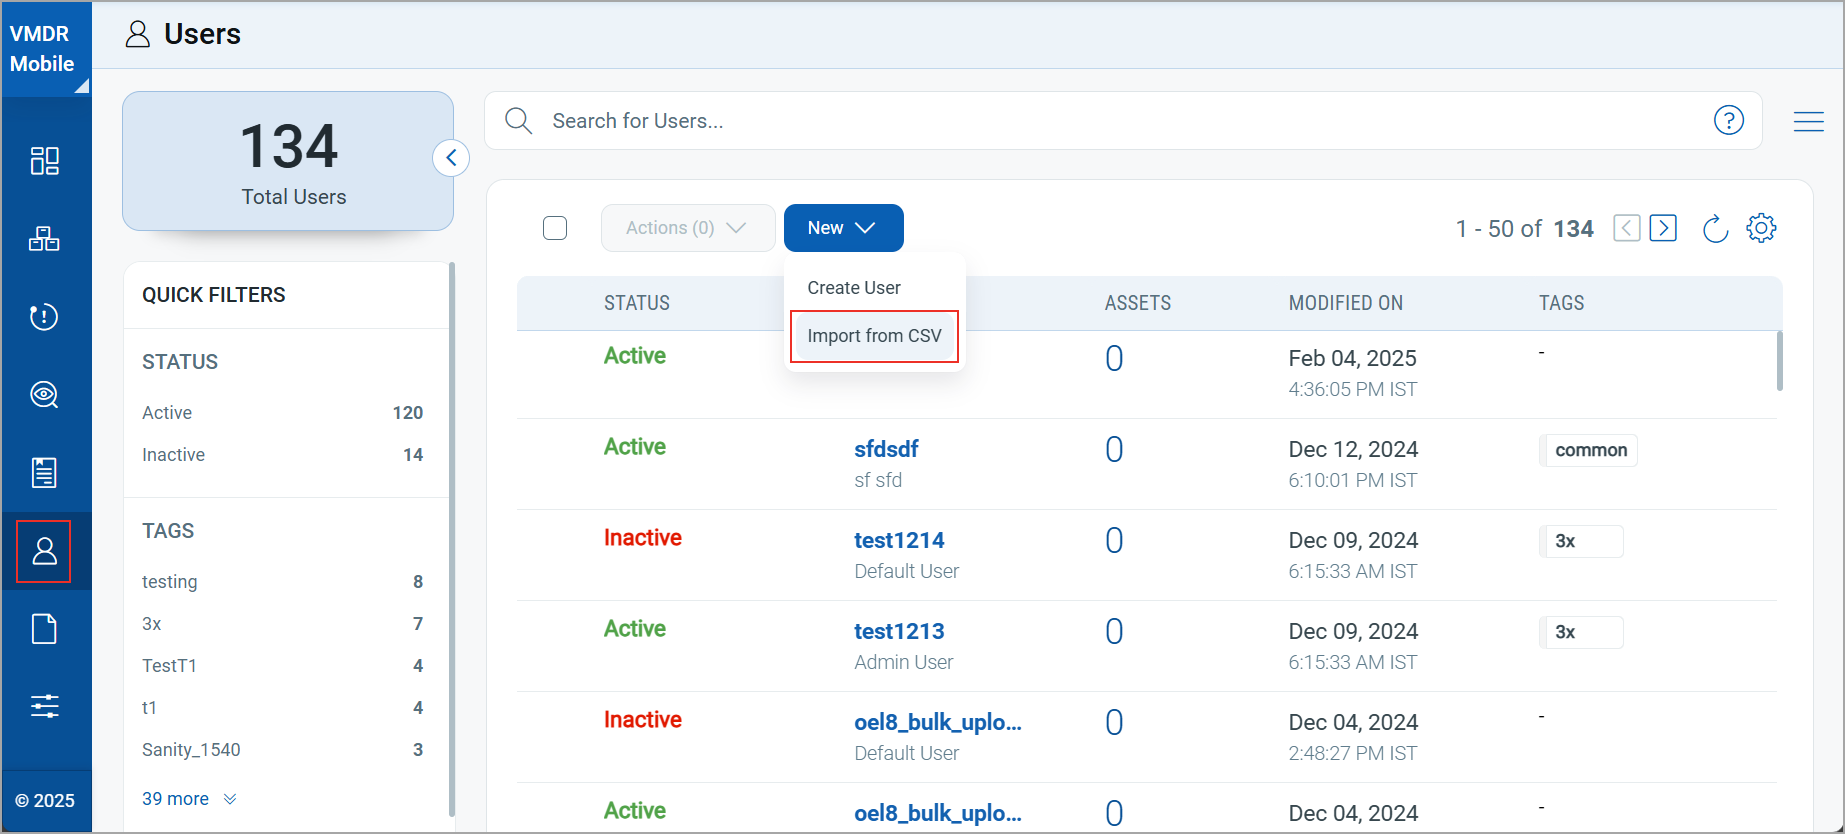This screenshot has width=1845, height=834.
Task: Open the table settings gear icon
Action: pyautogui.click(x=1761, y=228)
